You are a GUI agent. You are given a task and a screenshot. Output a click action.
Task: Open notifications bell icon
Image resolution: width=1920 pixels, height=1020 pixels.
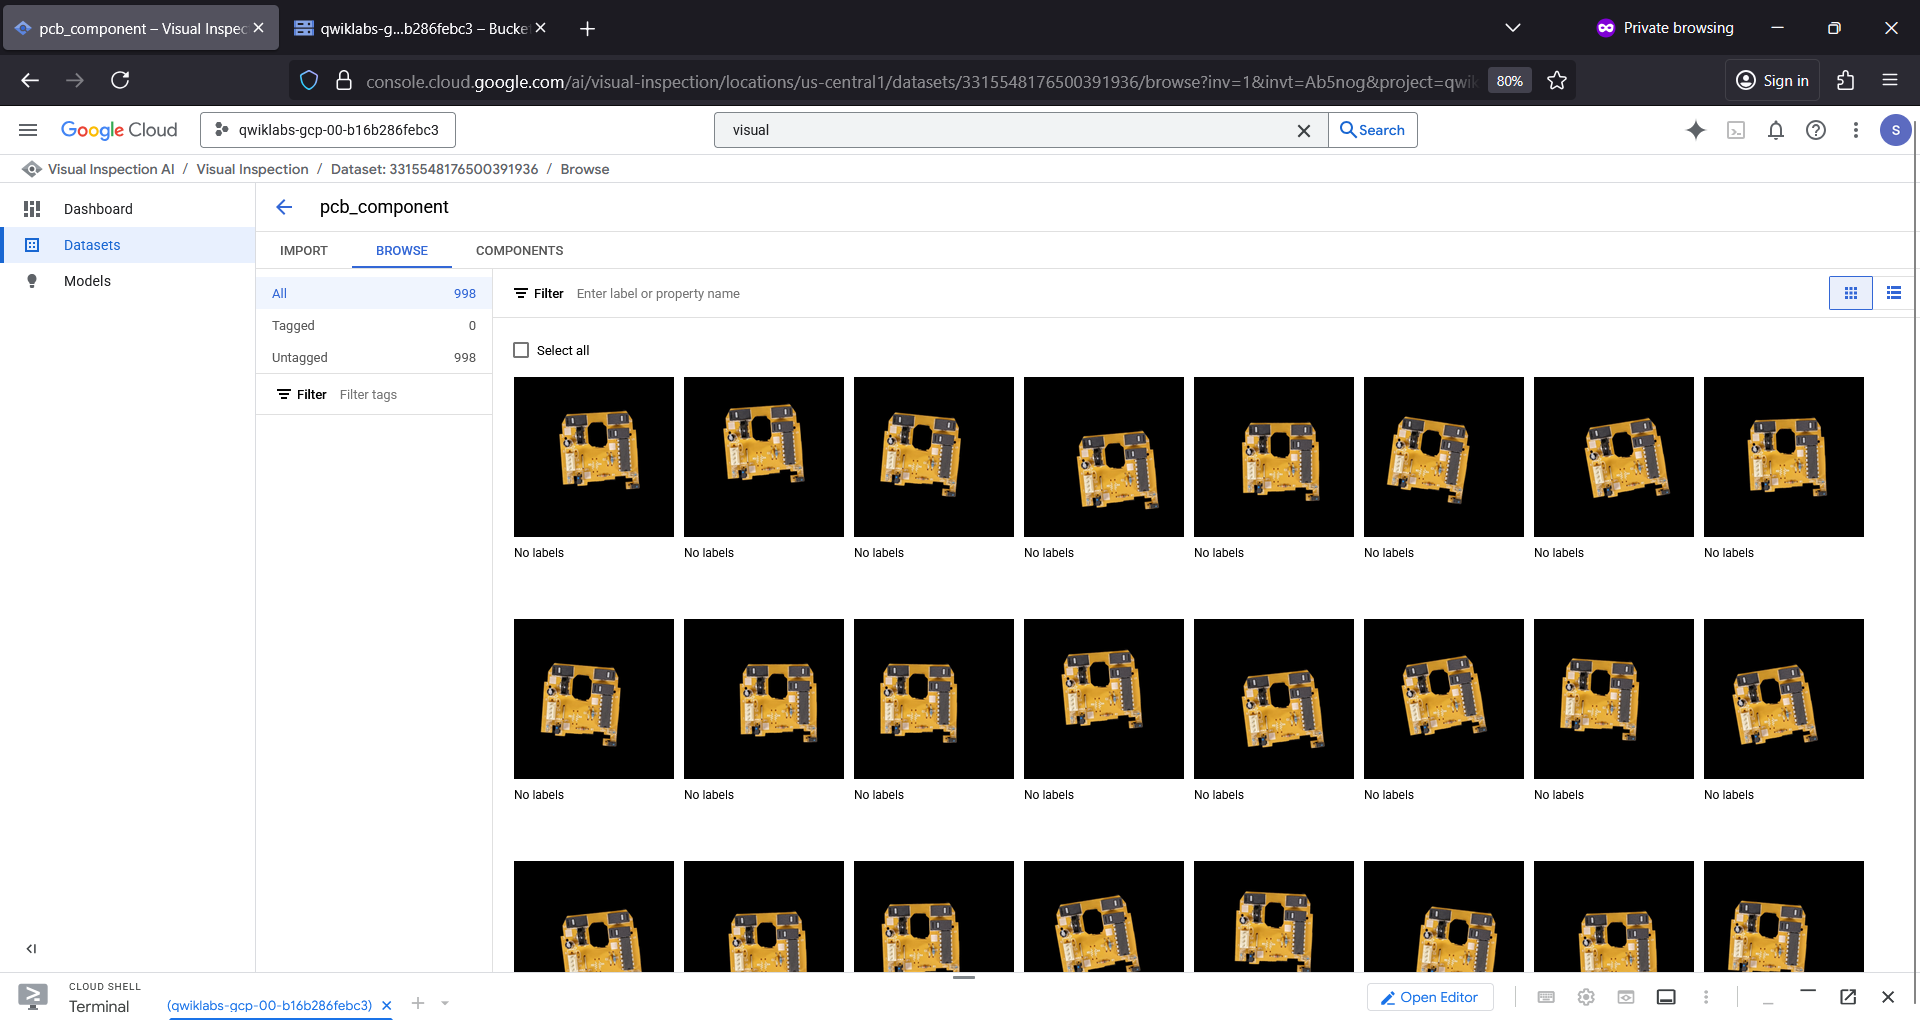pos(1776,130)
